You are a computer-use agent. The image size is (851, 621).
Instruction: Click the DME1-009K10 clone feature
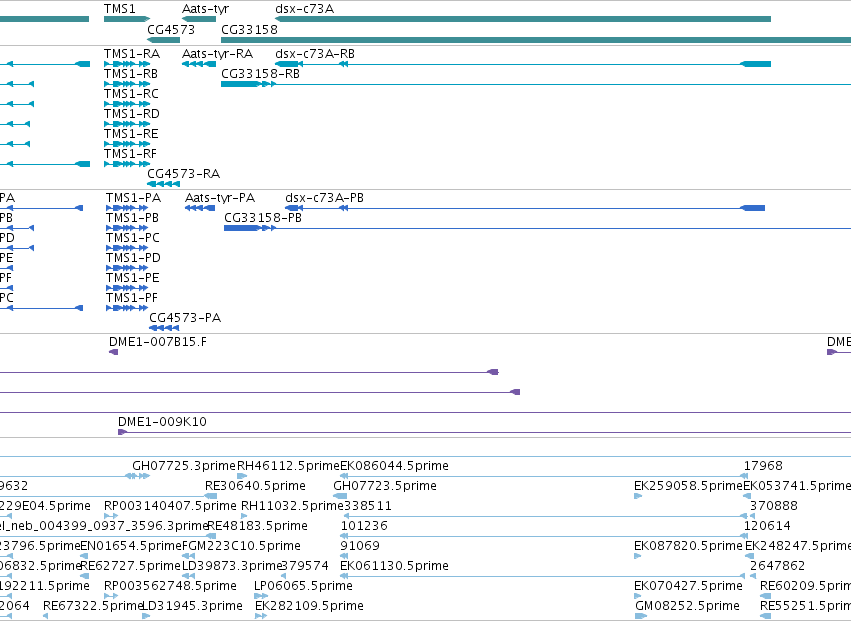click(x=484, y=433)
